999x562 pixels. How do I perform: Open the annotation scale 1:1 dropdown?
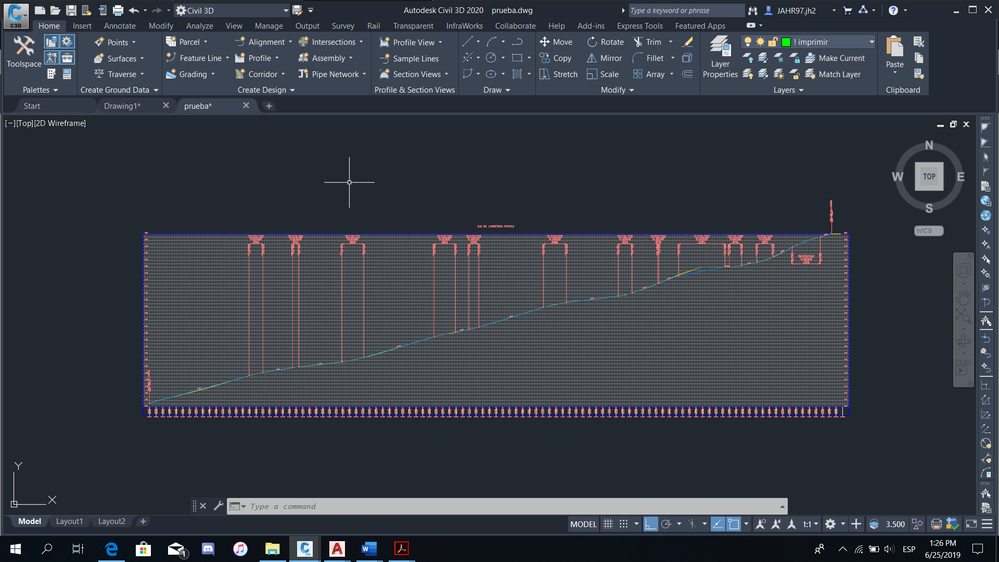810,524
